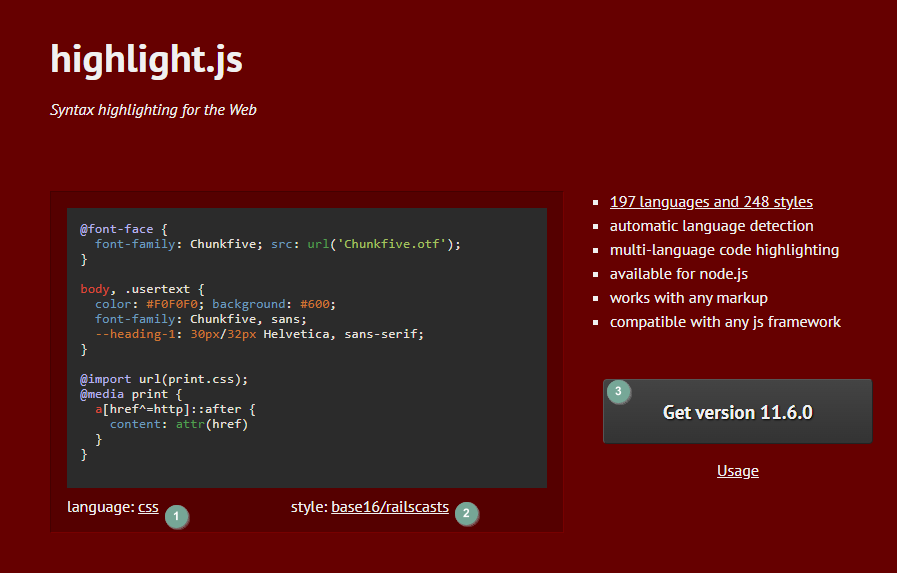Change style via 'base16/railscasts' link
Image resolution: width=897 pixels, height=573 pixels.
(x=390, y=507)
